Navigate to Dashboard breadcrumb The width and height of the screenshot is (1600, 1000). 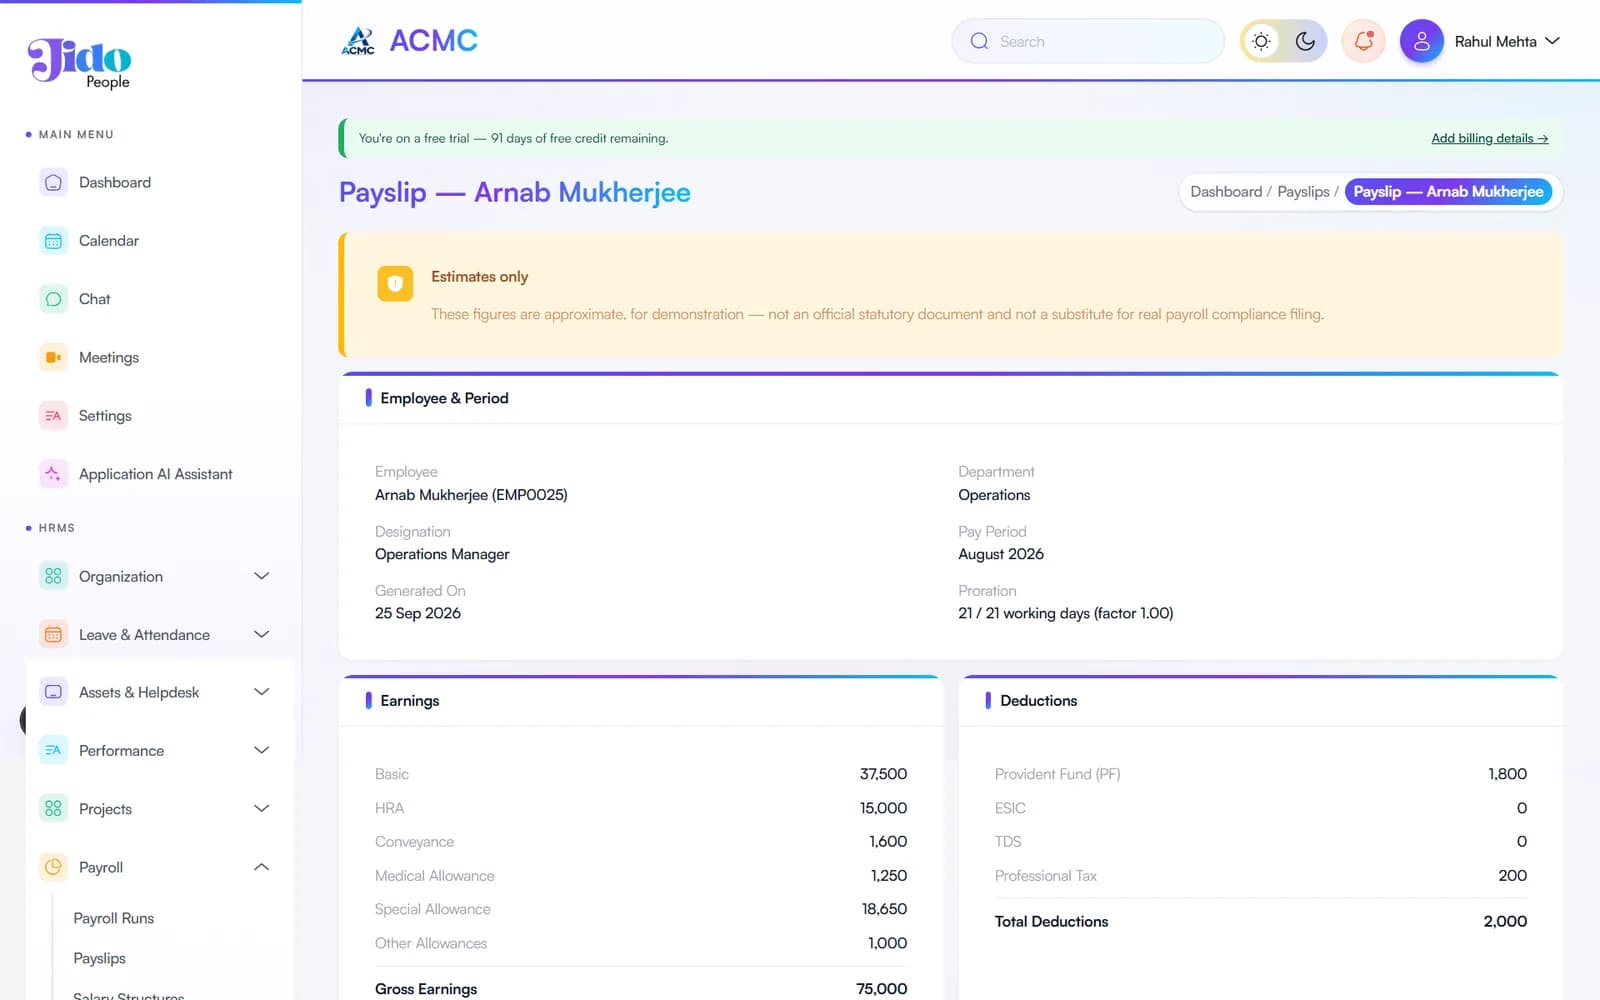pyautogui.click(x=1226, y=192)
